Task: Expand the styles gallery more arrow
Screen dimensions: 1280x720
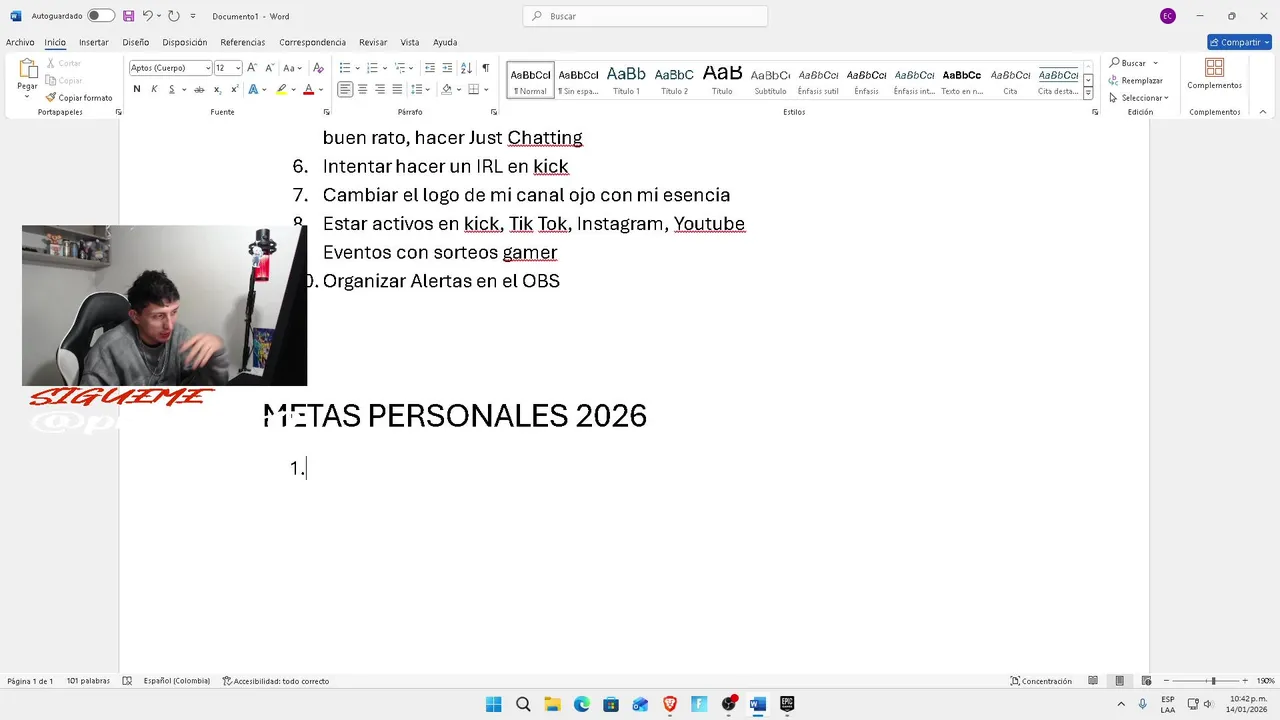Action: point(1088,94)
